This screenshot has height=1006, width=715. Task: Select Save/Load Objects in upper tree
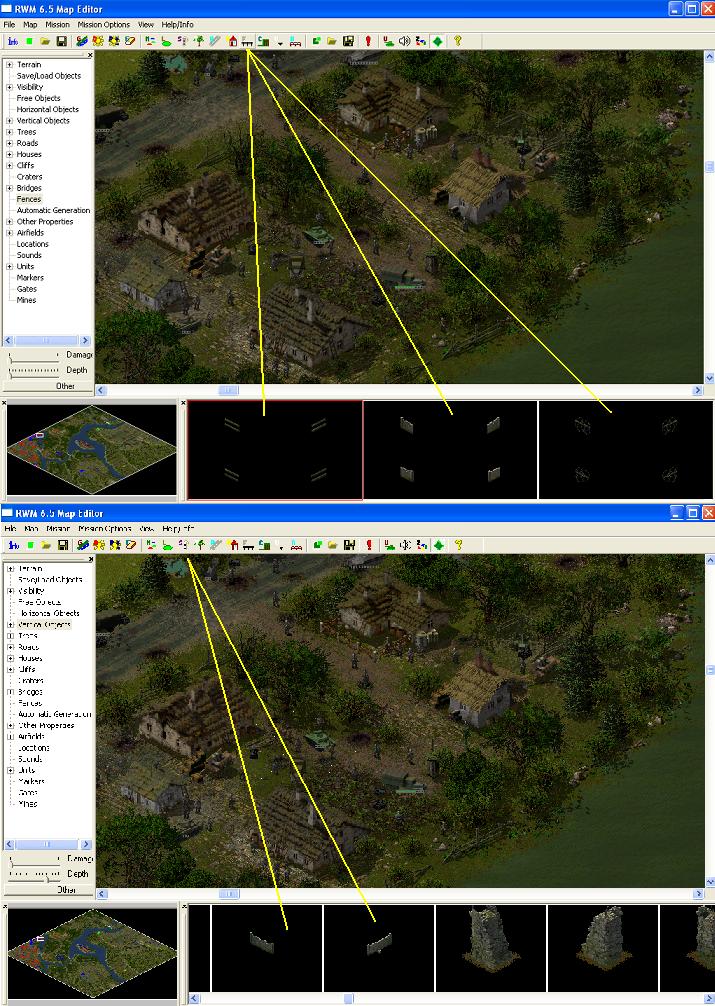[49, 76]
